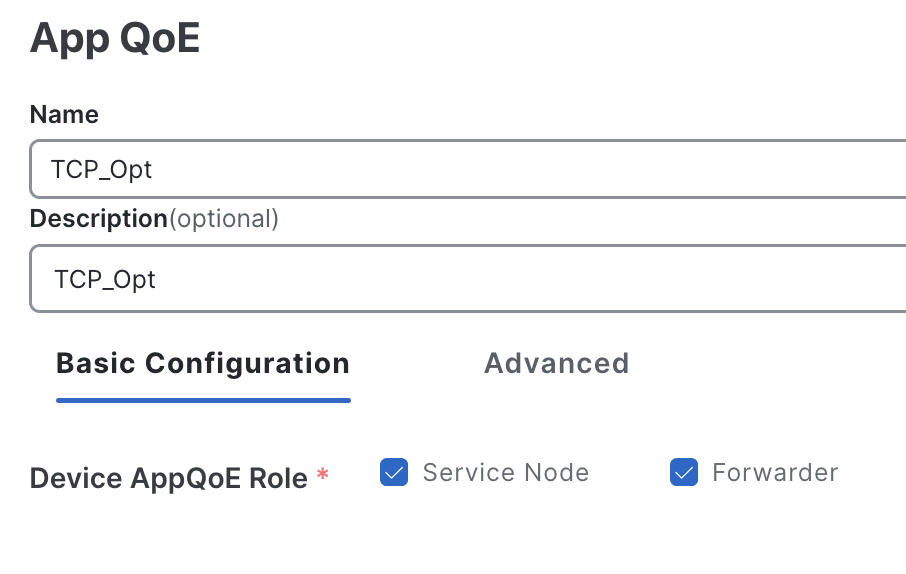Click the Forwarder label text
This screenshot has width=906, height=574.
coord(775,472)
